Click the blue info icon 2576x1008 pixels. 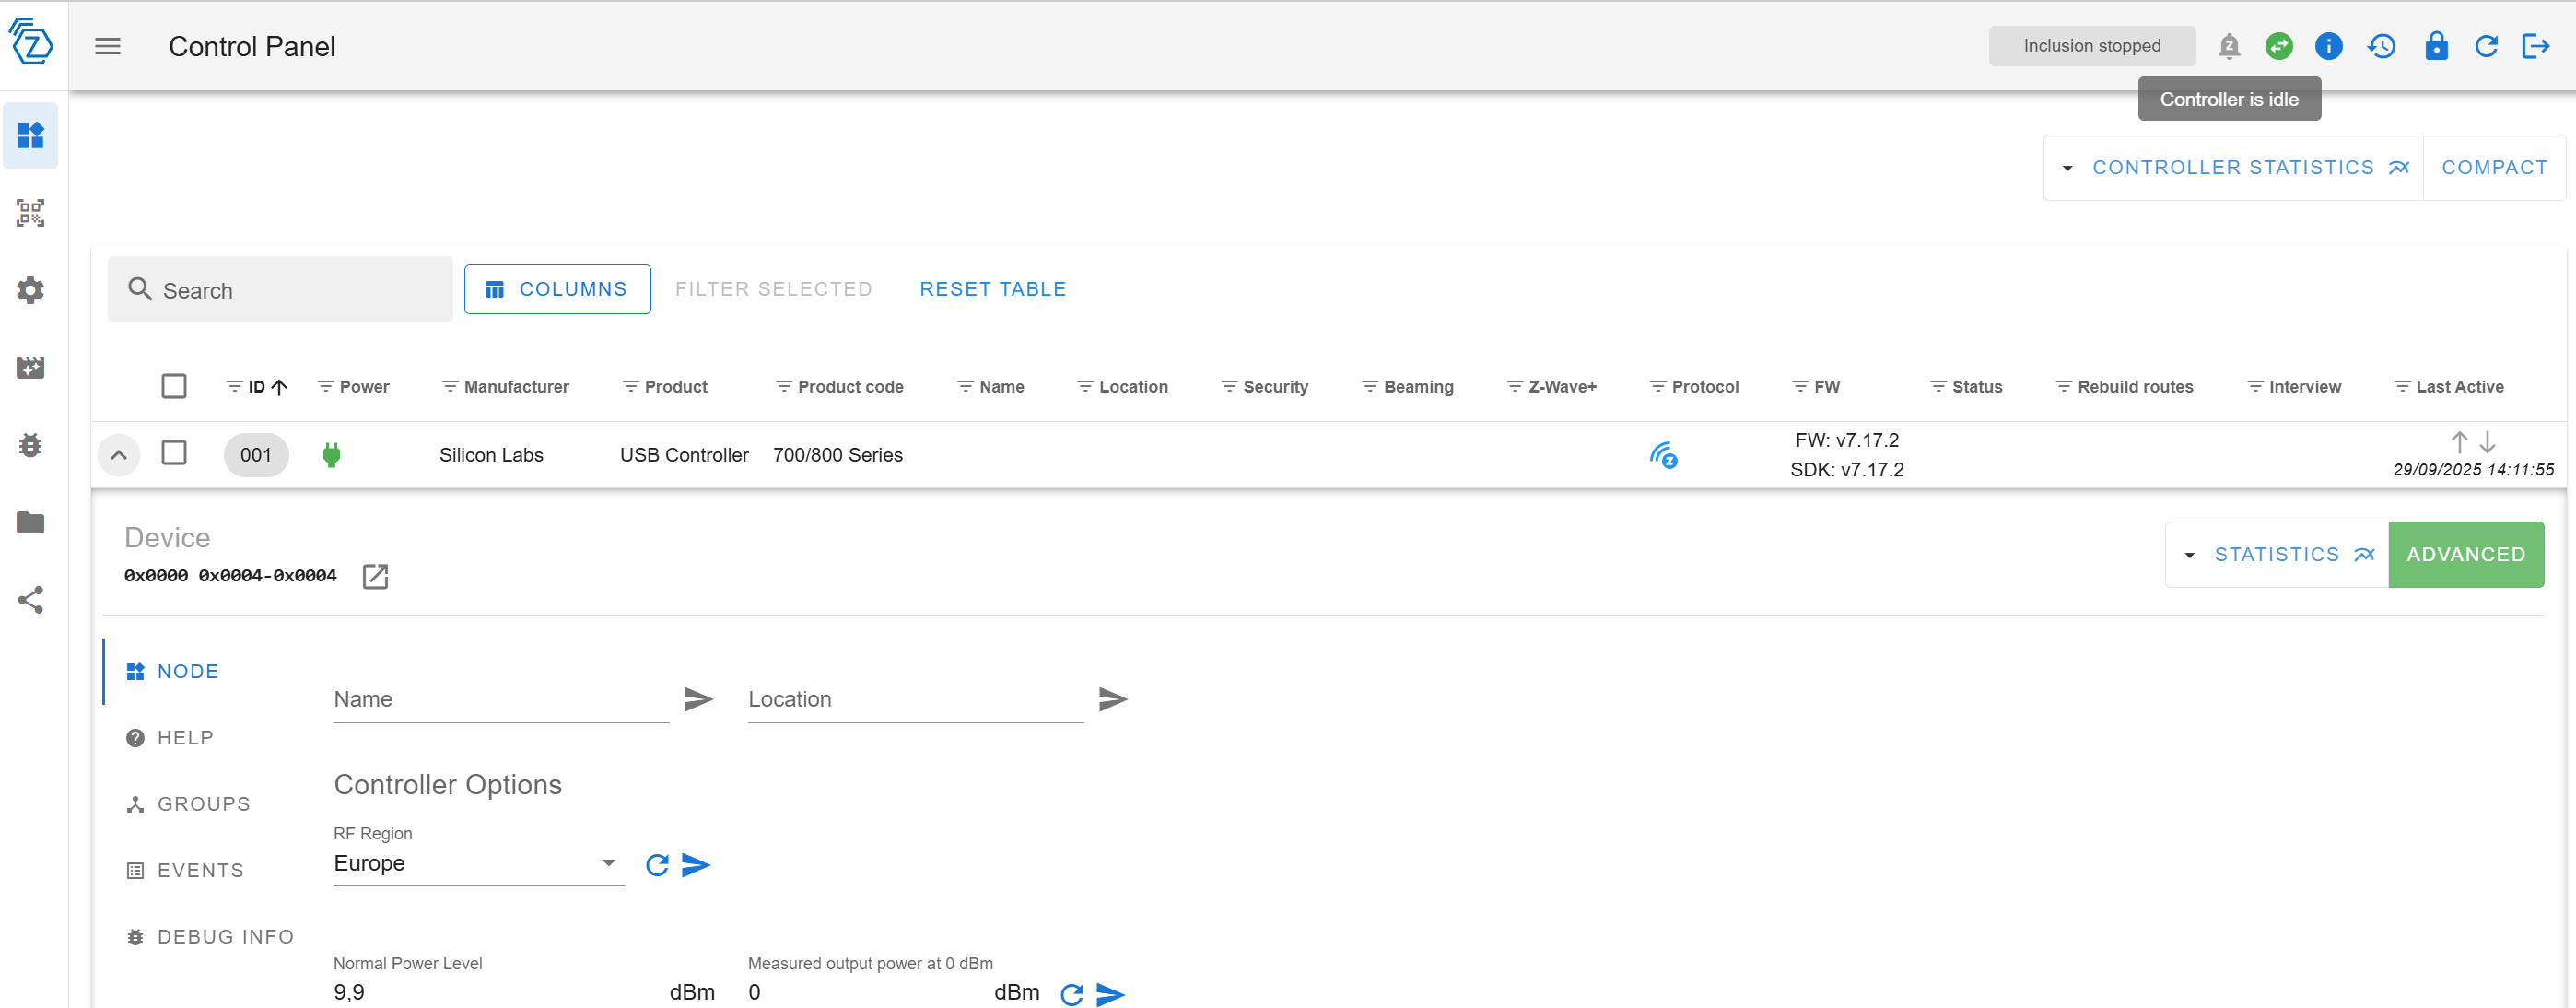click(x=2328, y=46)
